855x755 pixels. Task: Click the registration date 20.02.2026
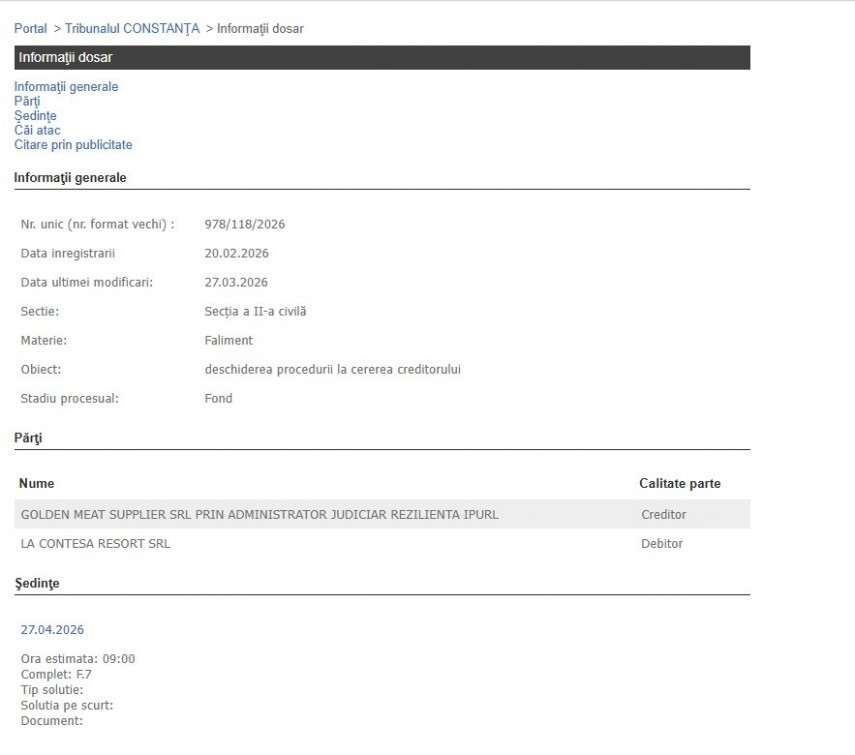tap(236, 254)
